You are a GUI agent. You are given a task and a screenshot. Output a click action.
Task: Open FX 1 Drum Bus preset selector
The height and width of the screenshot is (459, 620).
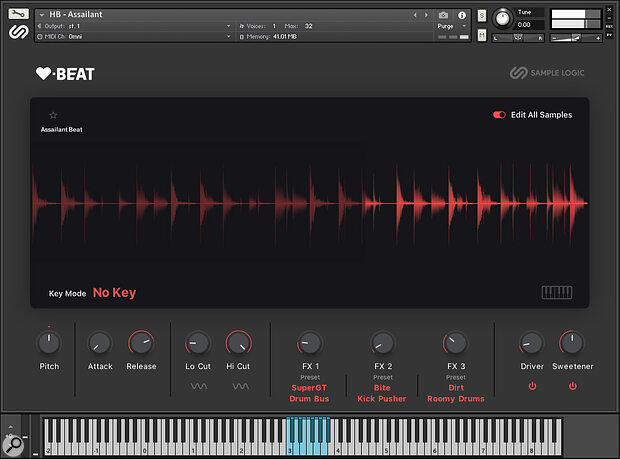point(309,399)
